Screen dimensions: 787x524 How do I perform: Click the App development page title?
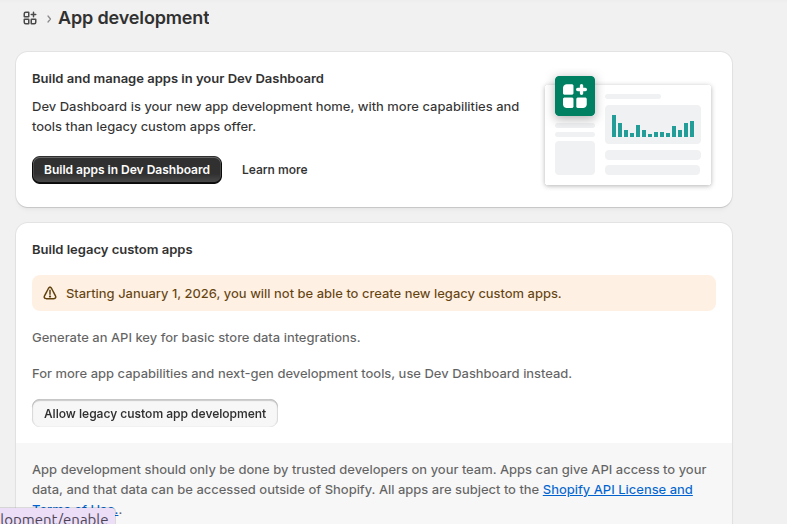click(134, 18)
